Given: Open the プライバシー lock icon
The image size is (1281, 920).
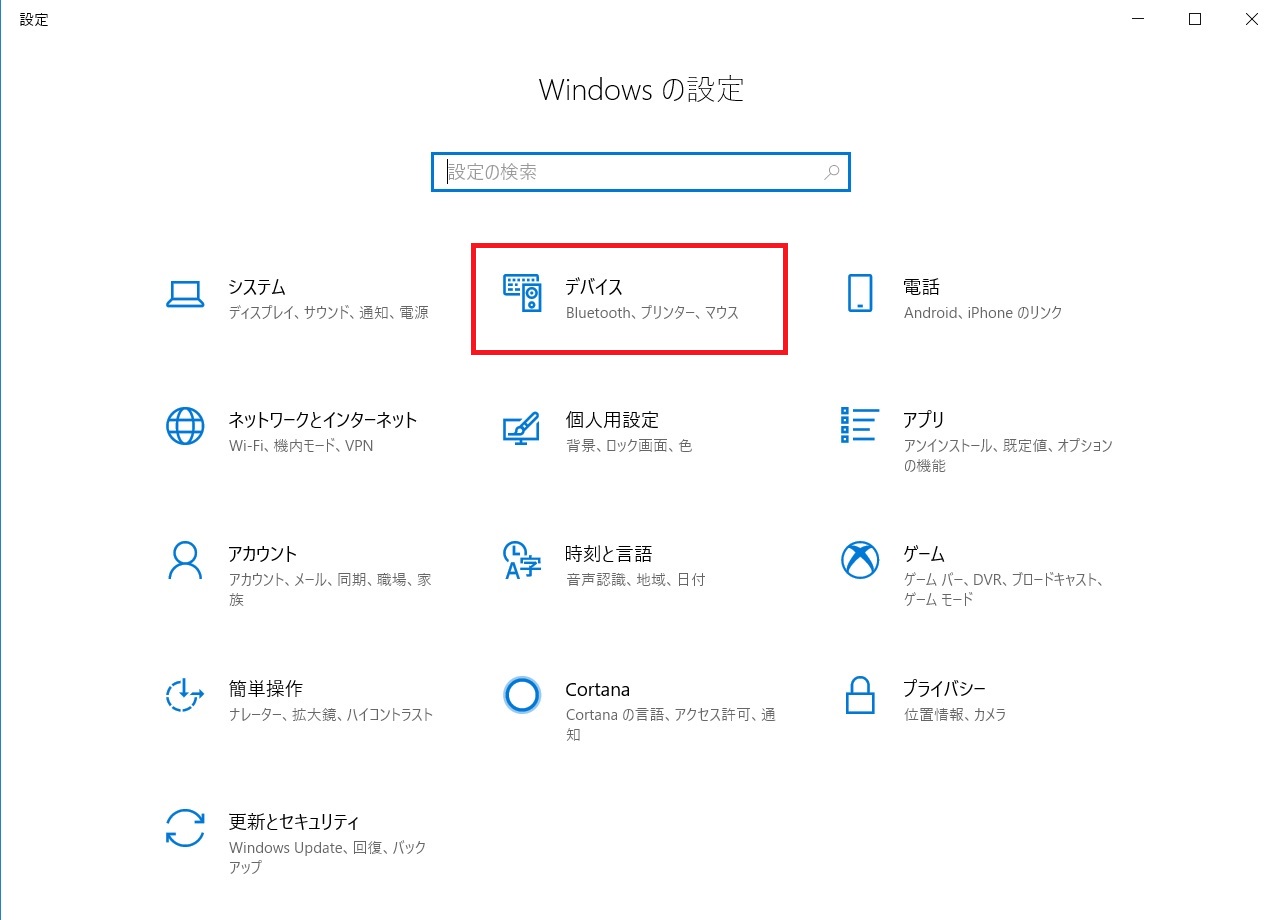Looking at the screenshot, I should (860, 694).
